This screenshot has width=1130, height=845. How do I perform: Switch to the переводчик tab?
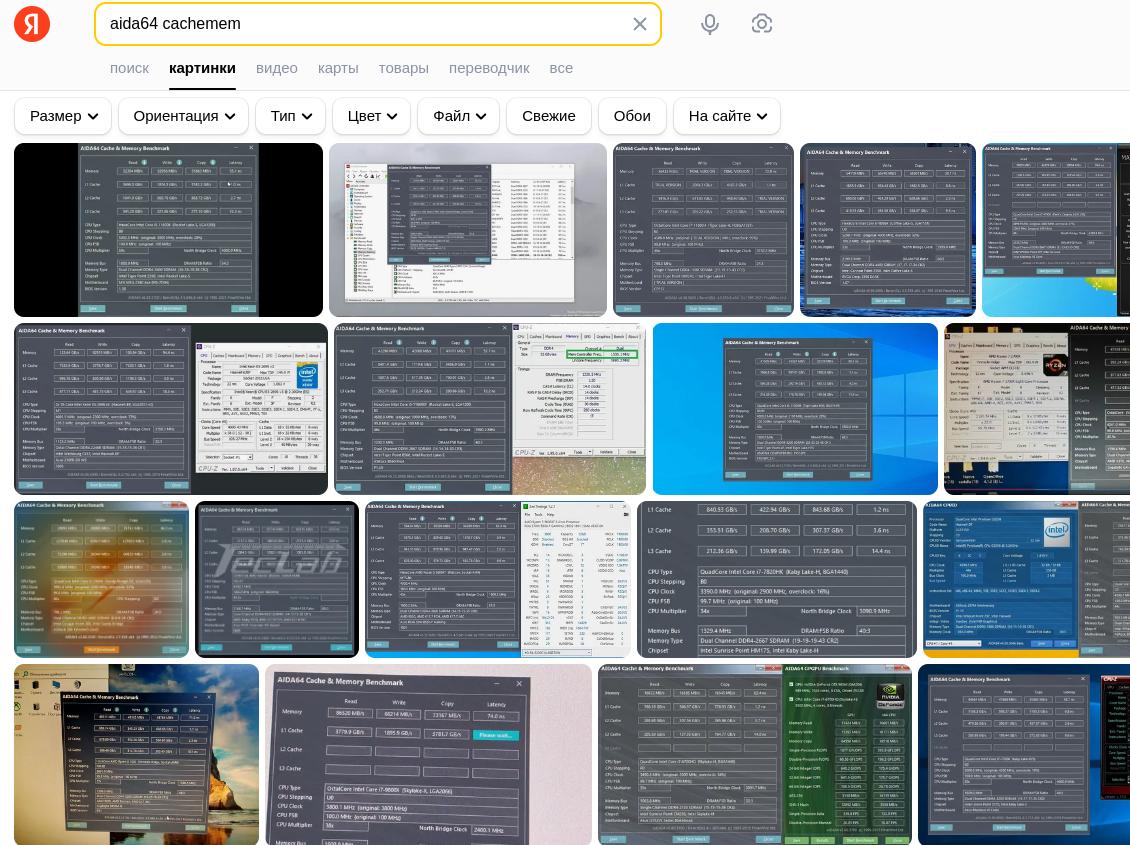489,68
